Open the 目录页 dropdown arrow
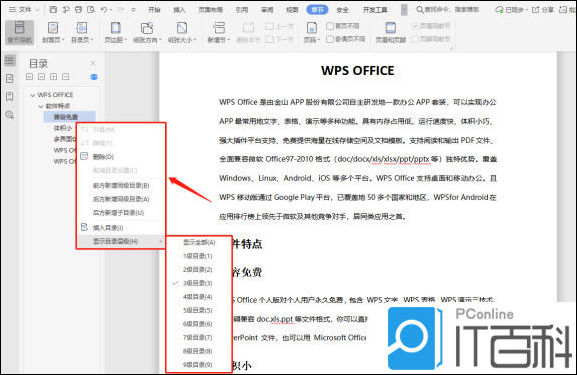This screenshot has height=375, width=577. tap(92, 40)
